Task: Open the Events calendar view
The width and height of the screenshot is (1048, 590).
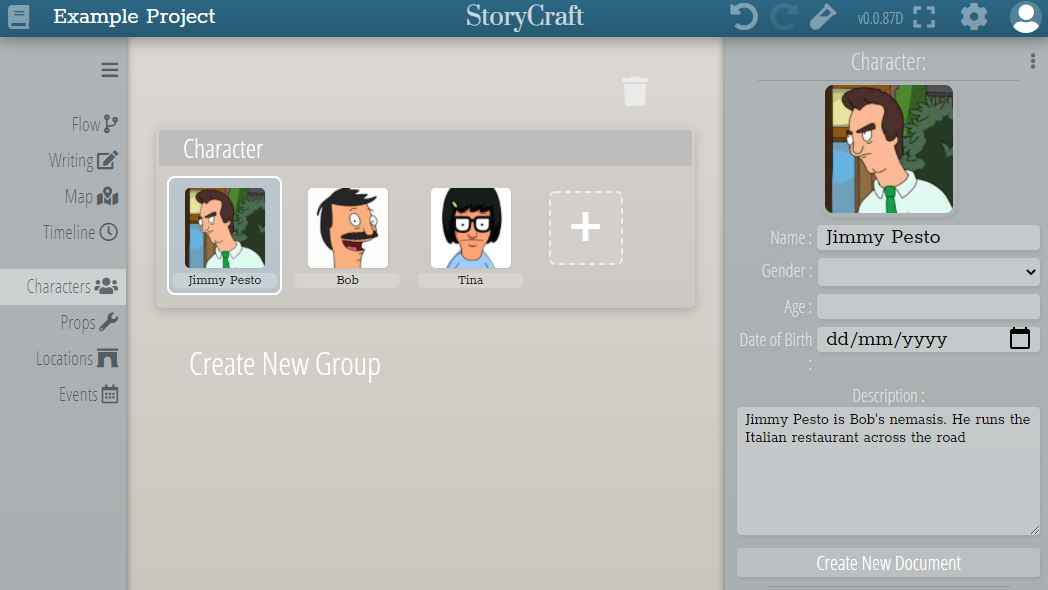Action: tap(88, 394)
